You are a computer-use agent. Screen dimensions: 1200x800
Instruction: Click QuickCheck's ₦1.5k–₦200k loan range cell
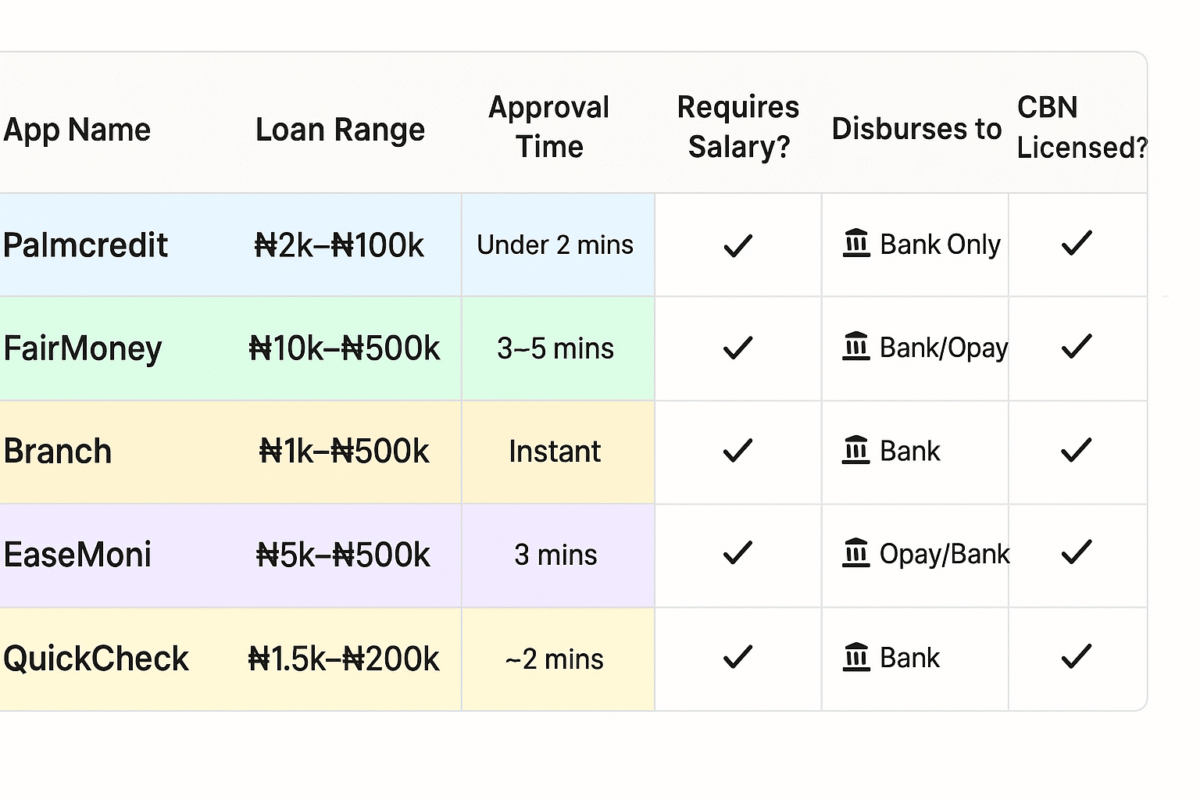point(344,659)
